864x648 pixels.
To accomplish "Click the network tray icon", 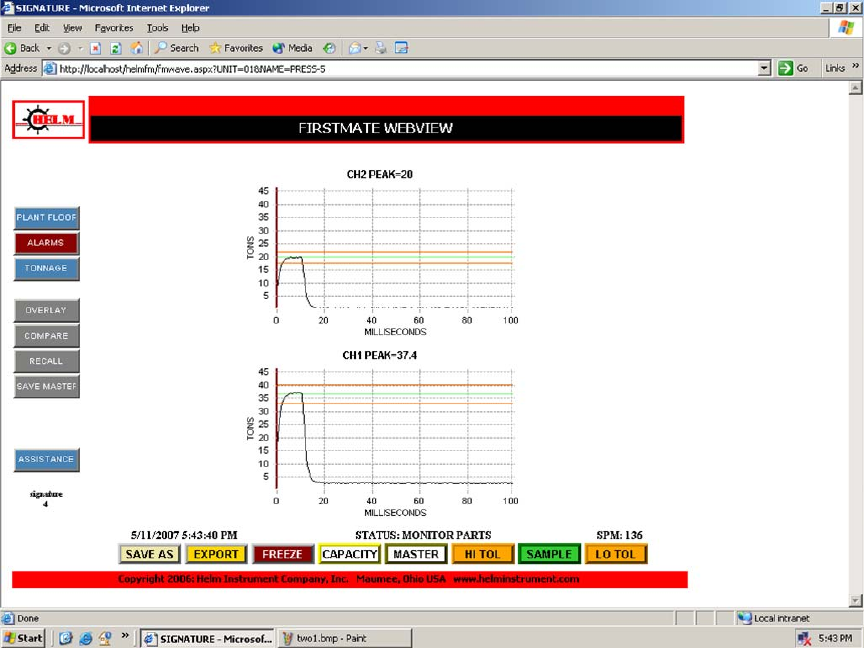I will (x=804, y=639).
